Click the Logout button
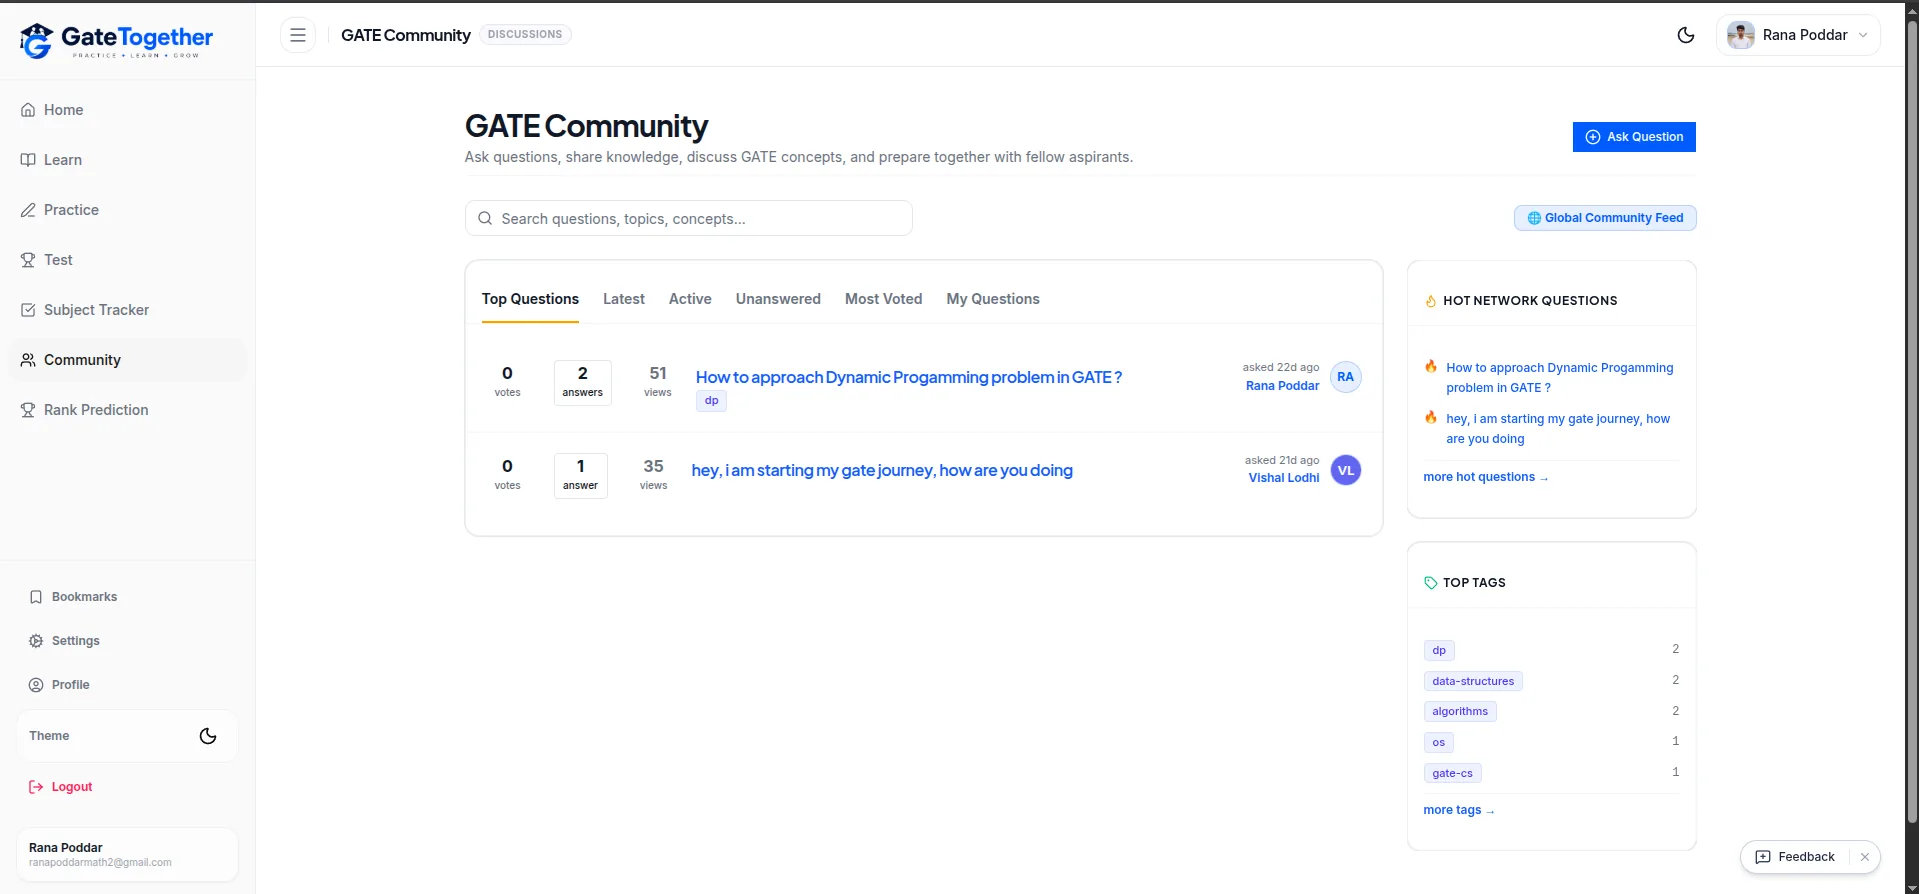The height and width of the screenshot is (894, 1919). (61, 787)
